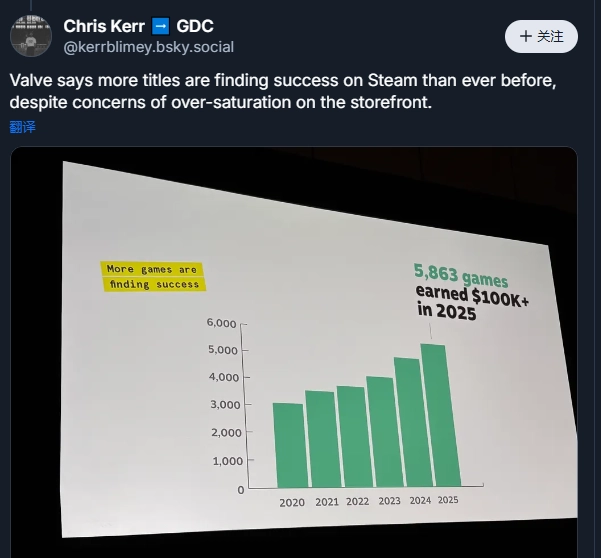601x558 pixels.
Task: Click the blue arrow emoji in display name
Action: tap(161, 26)
